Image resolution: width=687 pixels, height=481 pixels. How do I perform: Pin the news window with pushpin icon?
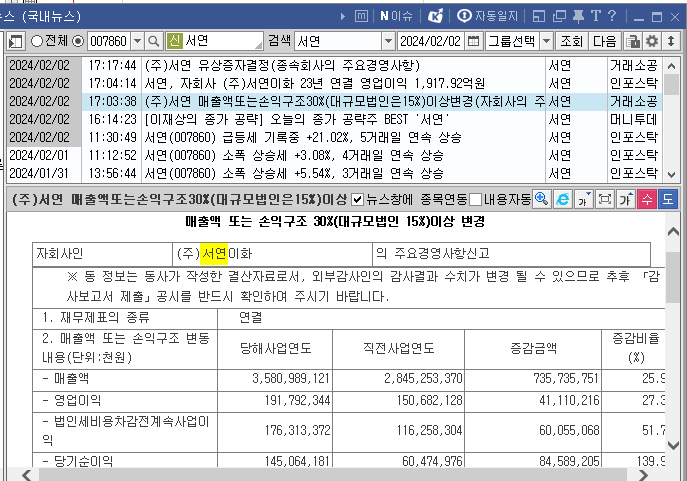point(578,17)
